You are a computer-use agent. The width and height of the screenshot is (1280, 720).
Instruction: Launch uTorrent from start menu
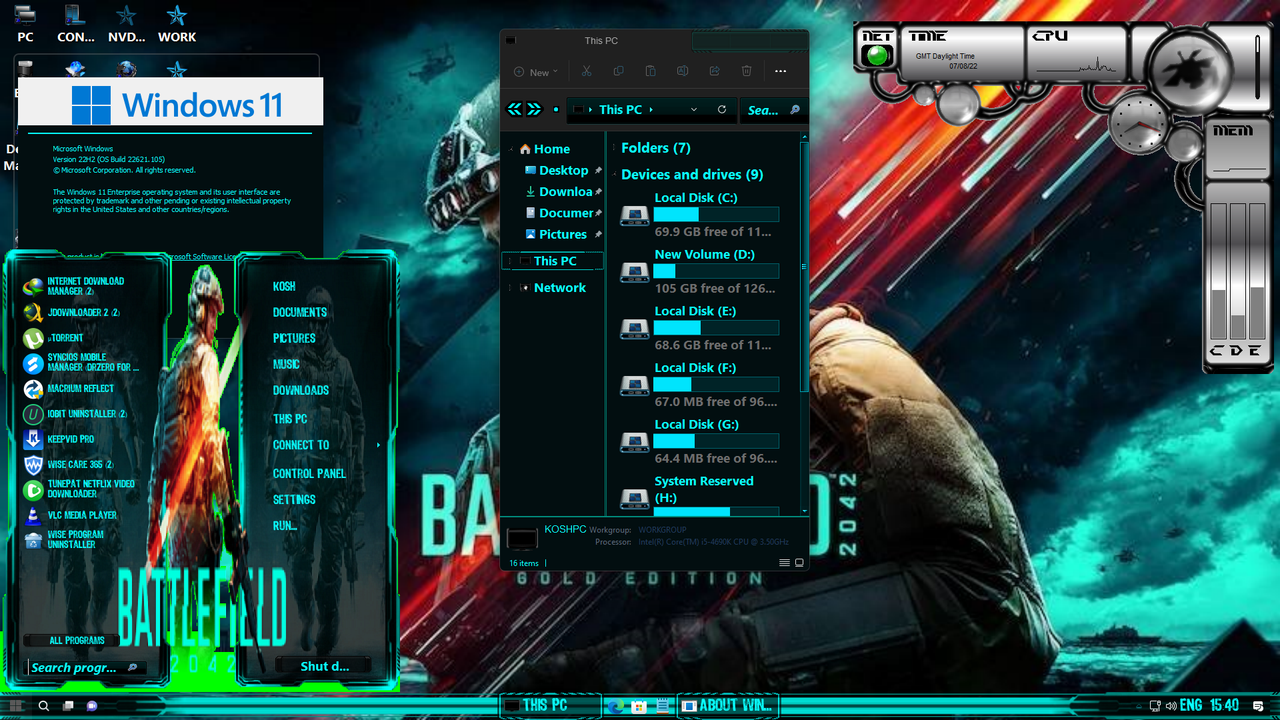point(53,338)
